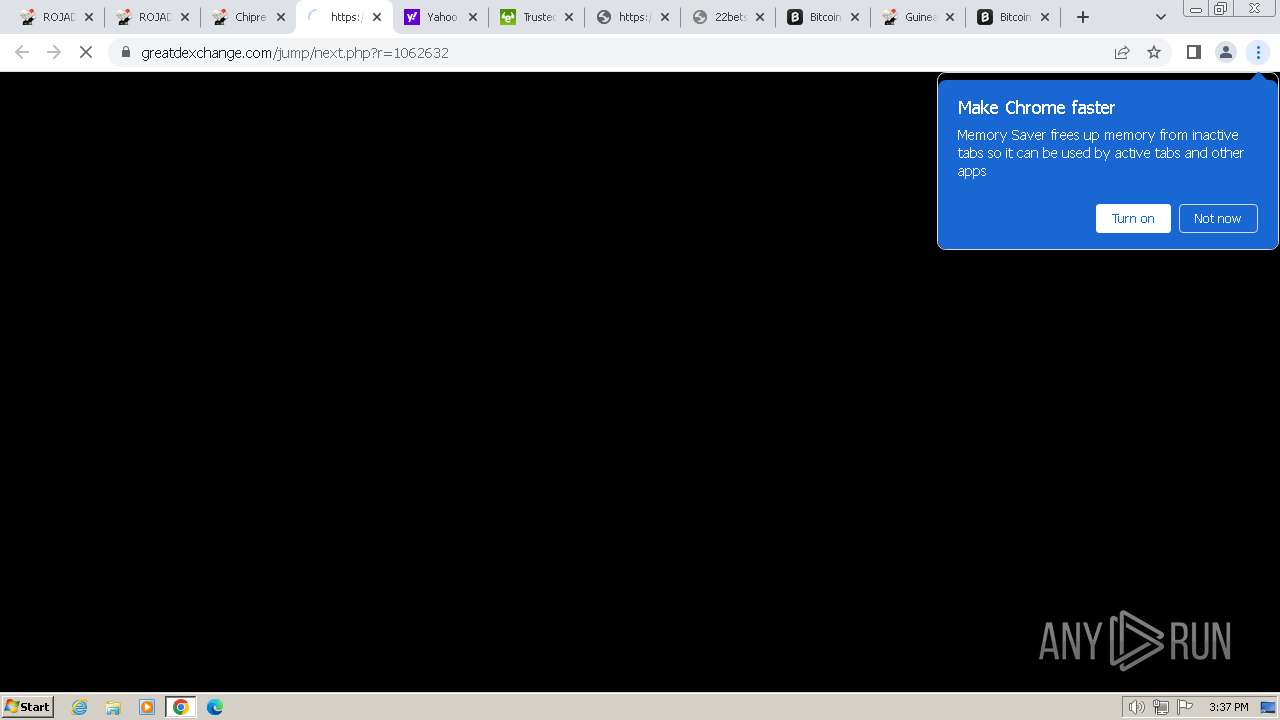
Task: View site information lock icon
Action: coord(126,52)
